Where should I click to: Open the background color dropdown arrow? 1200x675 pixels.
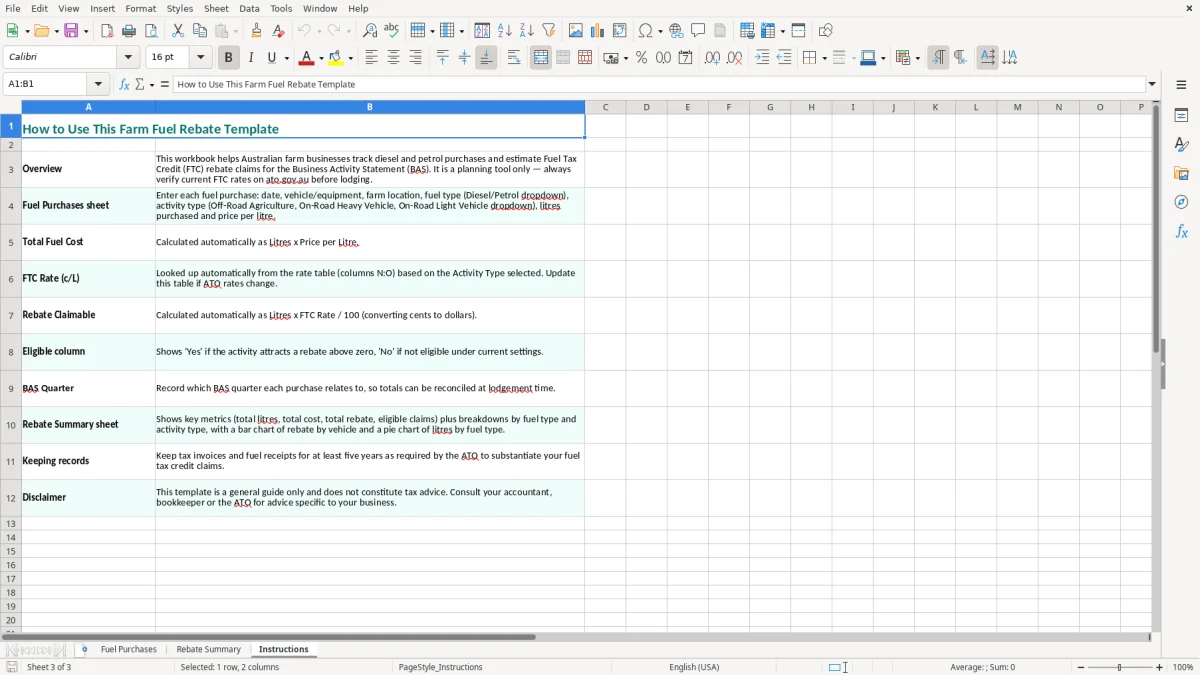coord(351,58)
